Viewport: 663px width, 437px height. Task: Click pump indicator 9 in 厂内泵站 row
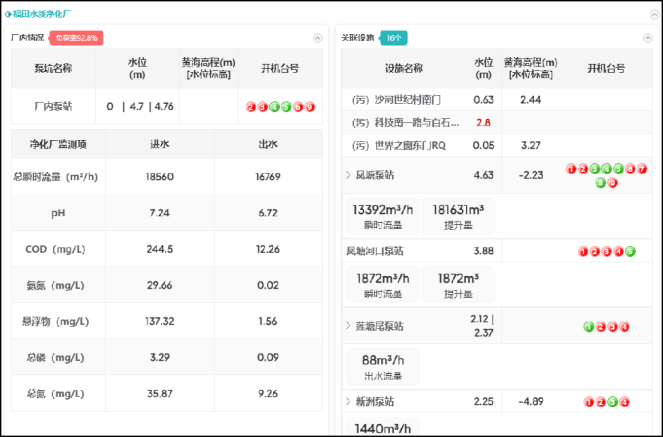(310, 107)
